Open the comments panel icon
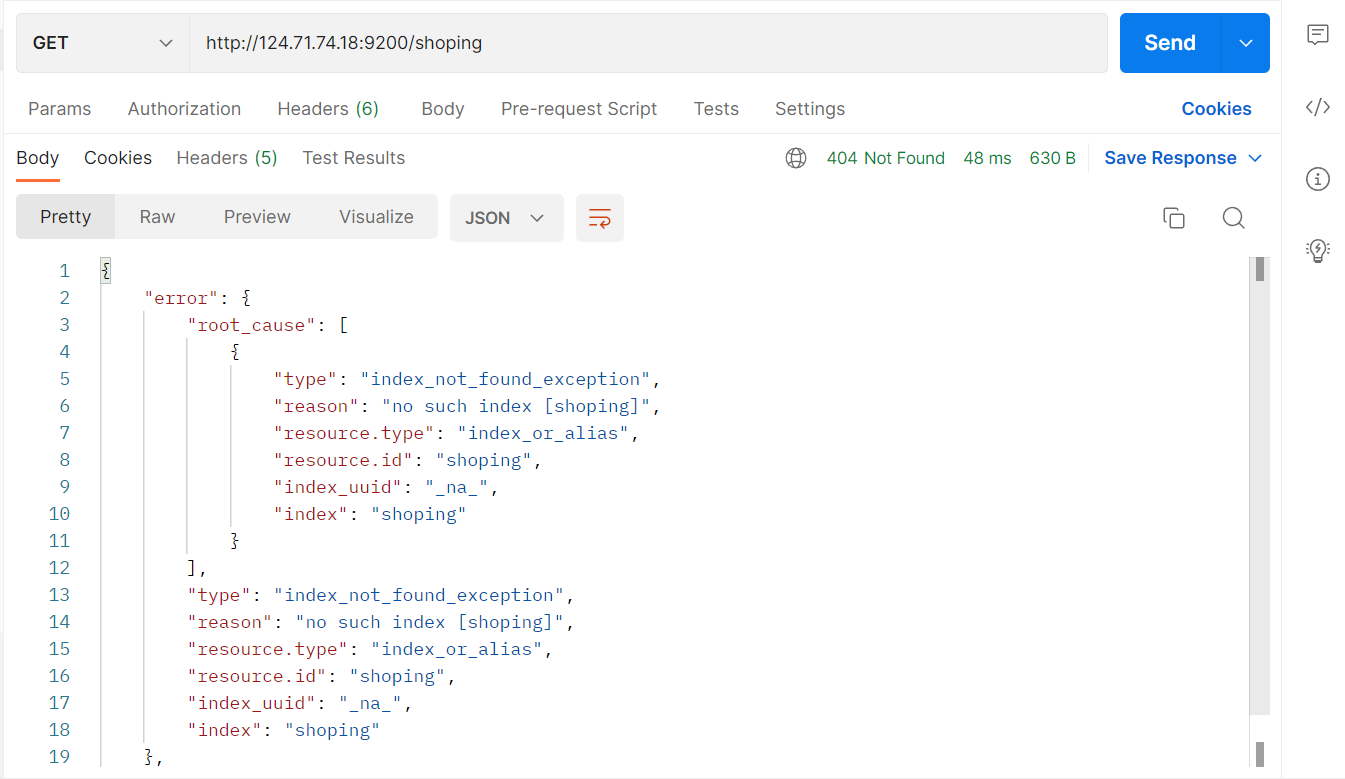 (1318, 36)
